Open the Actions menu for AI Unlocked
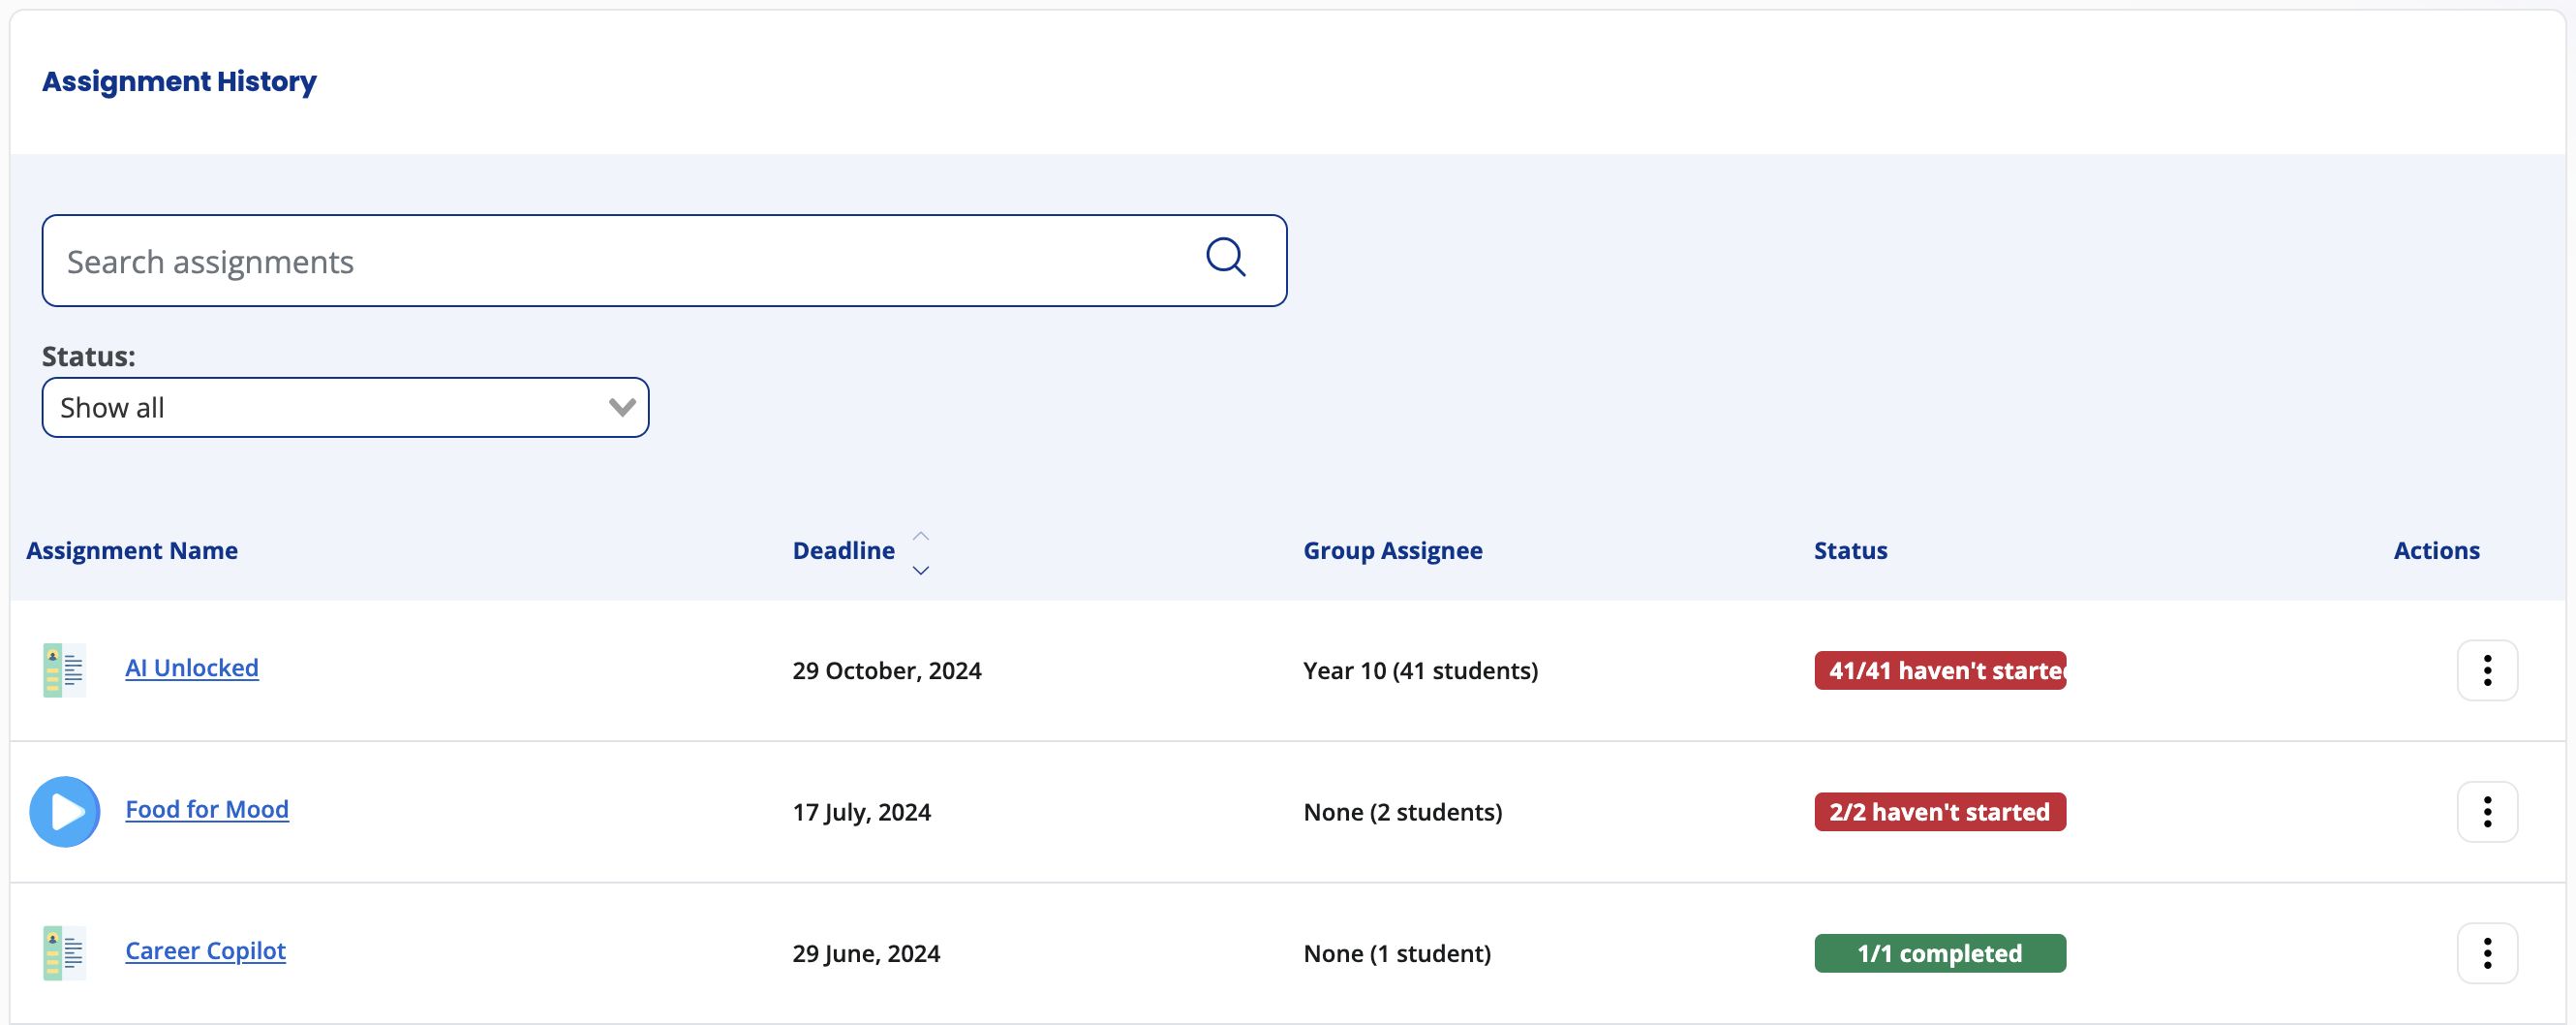Viewport: 2576px width, 1025px height. [x=2487, y=670]
